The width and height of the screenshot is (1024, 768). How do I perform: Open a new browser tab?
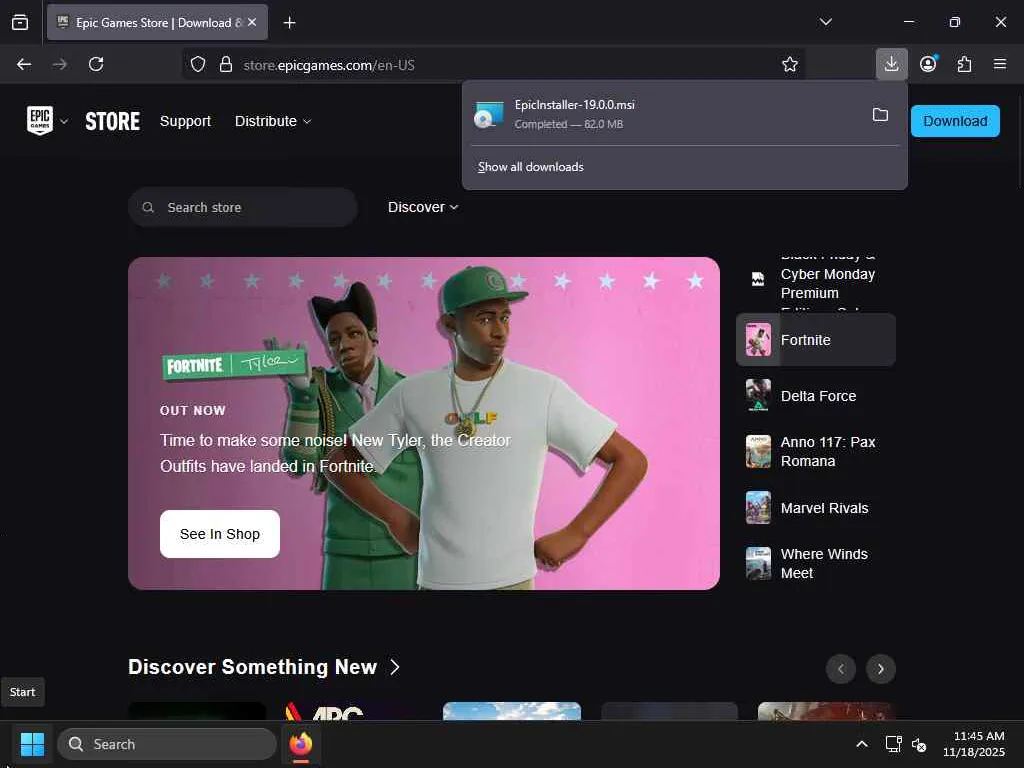289,23
